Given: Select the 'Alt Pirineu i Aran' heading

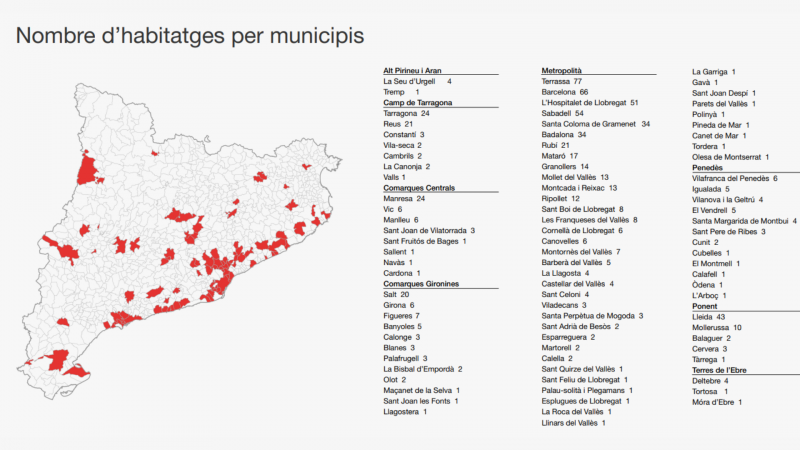Looking at the screenshot, I should pos(412,70).
